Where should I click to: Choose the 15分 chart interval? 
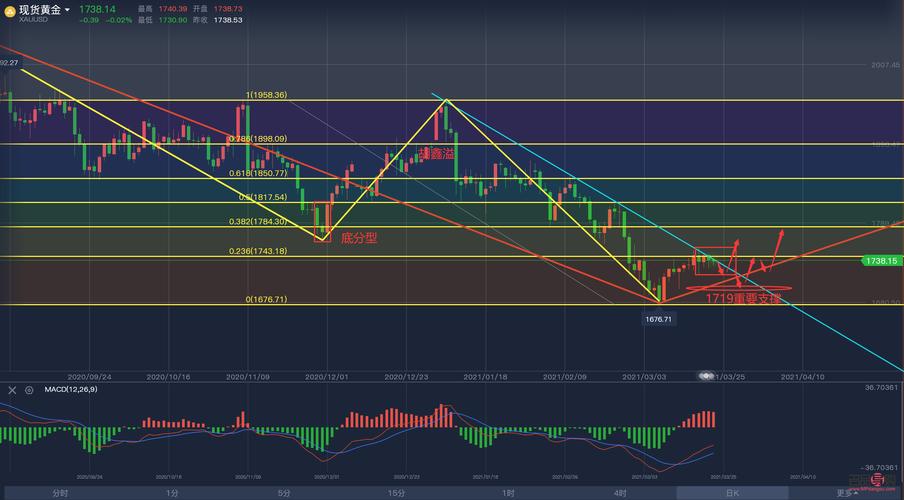(396, 493)
